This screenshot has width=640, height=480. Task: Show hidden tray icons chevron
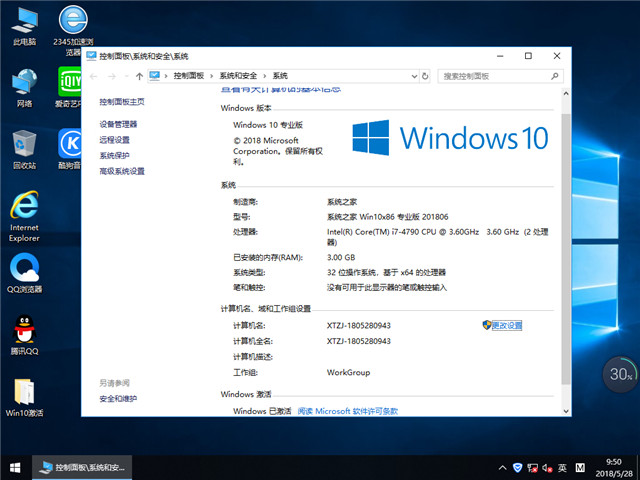[502, 468]
